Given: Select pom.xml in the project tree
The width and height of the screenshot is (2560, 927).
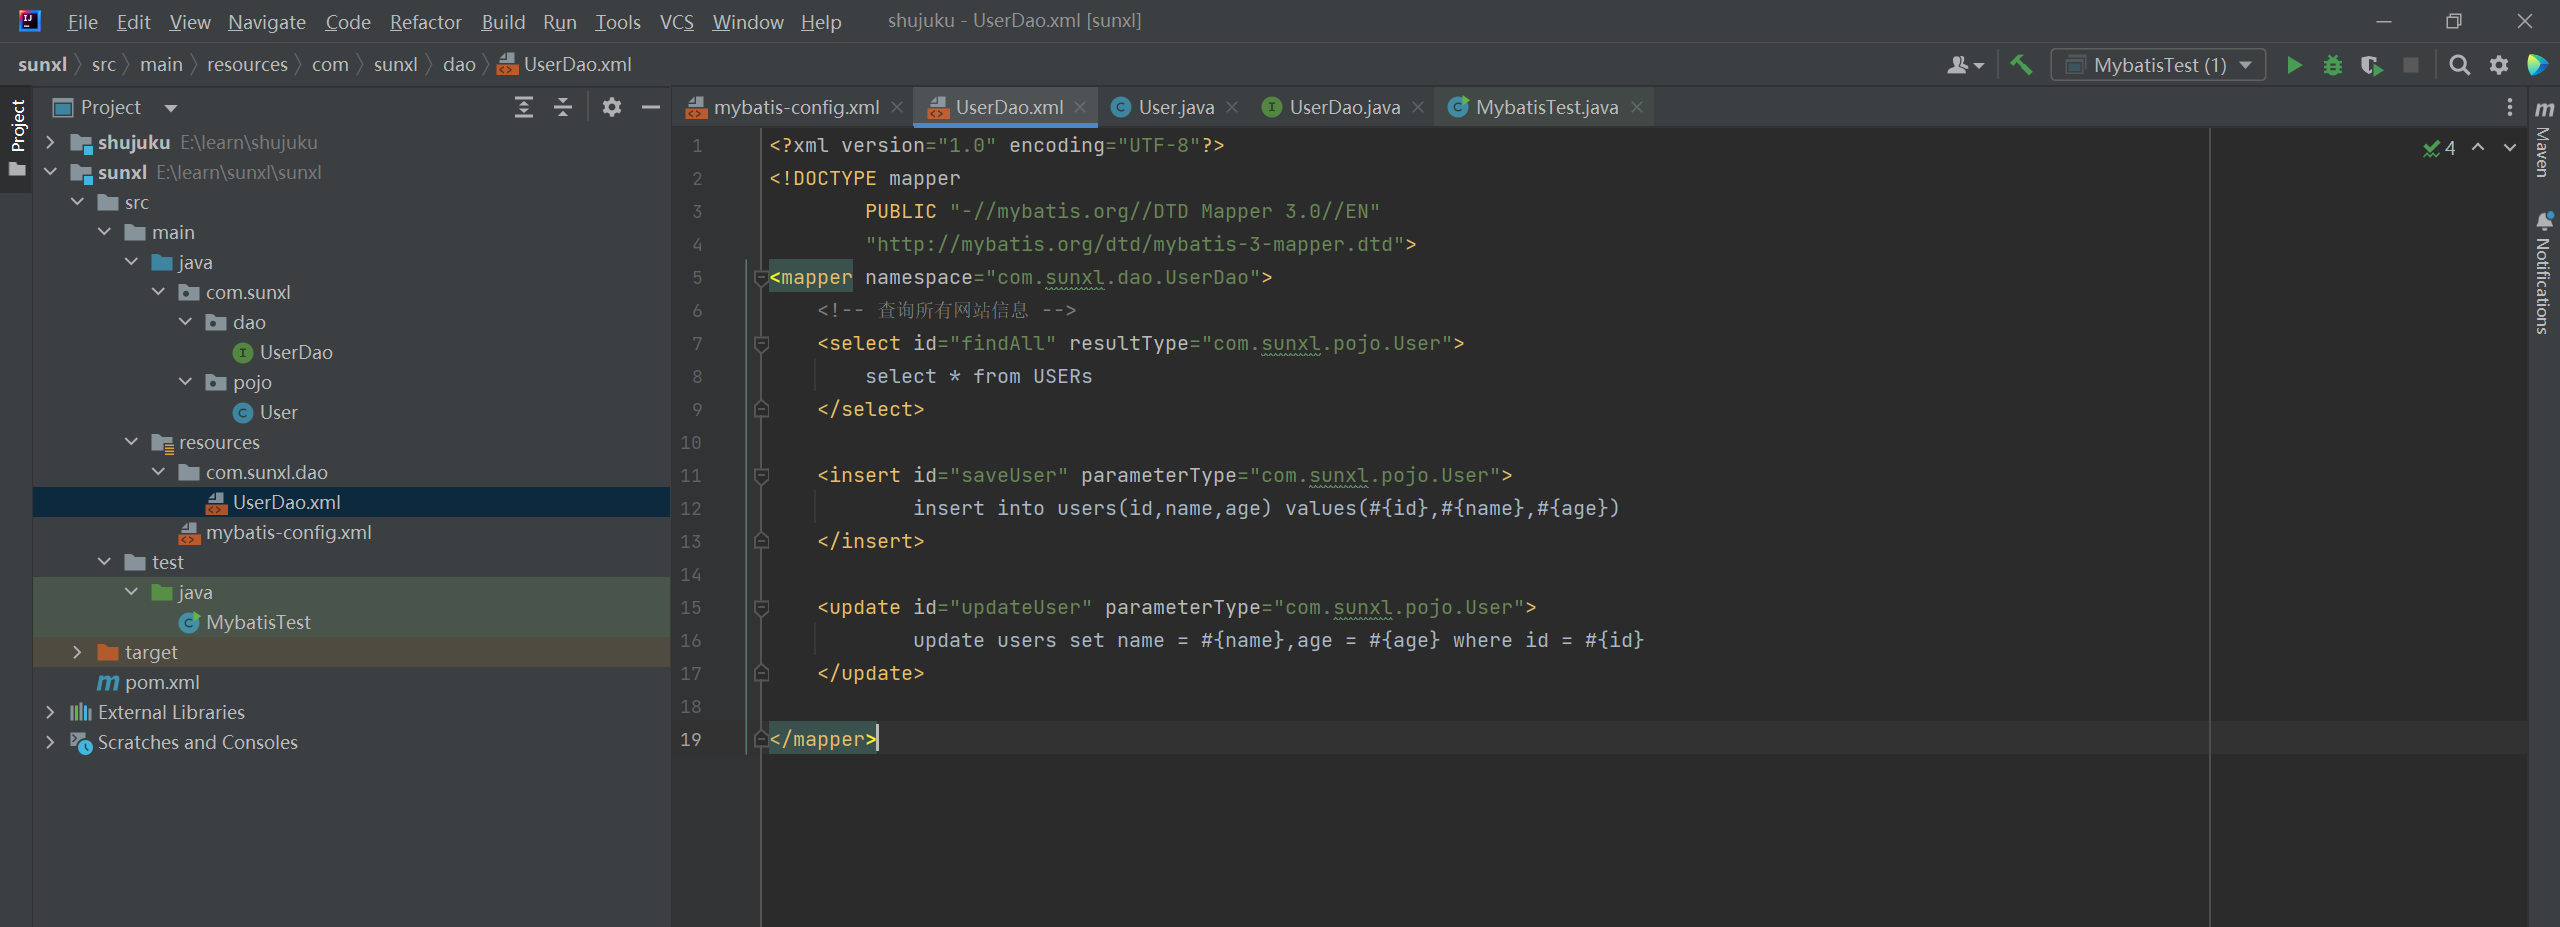Looking at the screenshot, I should pos(162,682).
